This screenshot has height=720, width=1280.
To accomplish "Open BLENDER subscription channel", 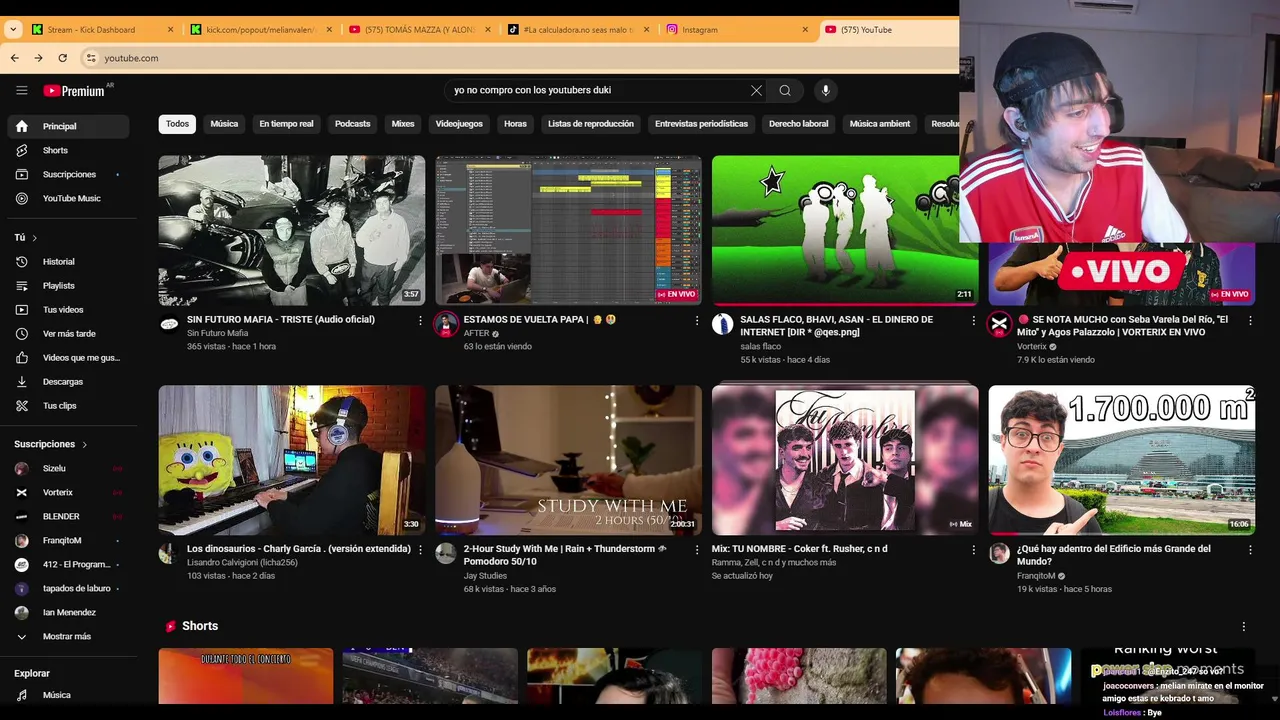I will (x=68, y=516).
